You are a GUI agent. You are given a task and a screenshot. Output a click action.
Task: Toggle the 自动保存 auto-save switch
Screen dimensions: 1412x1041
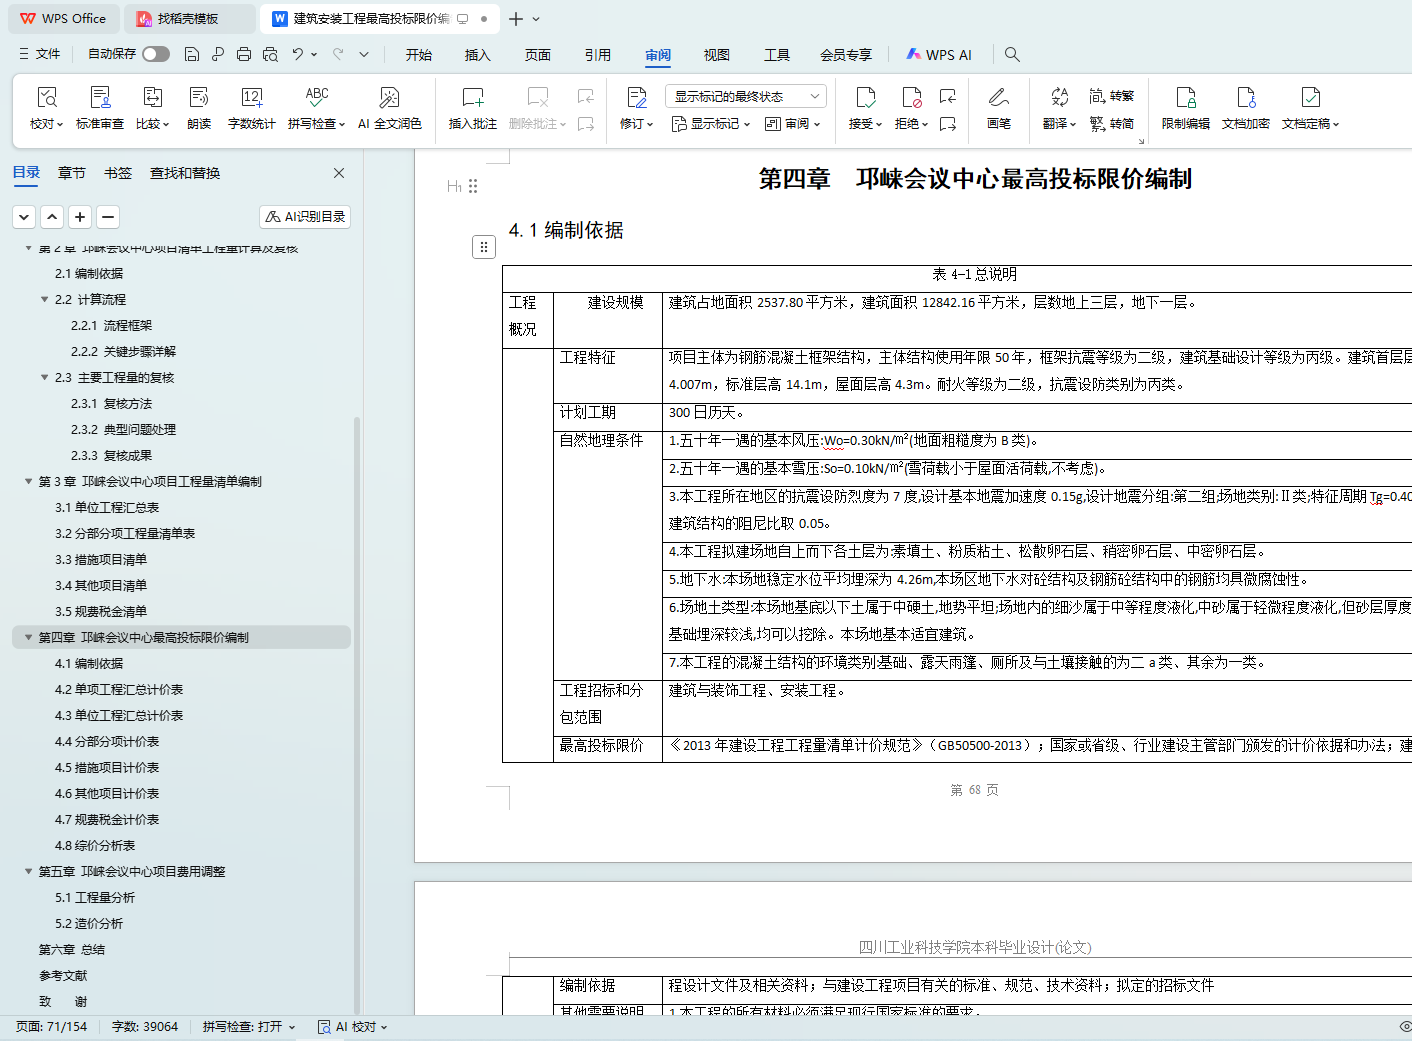(155, 54)
